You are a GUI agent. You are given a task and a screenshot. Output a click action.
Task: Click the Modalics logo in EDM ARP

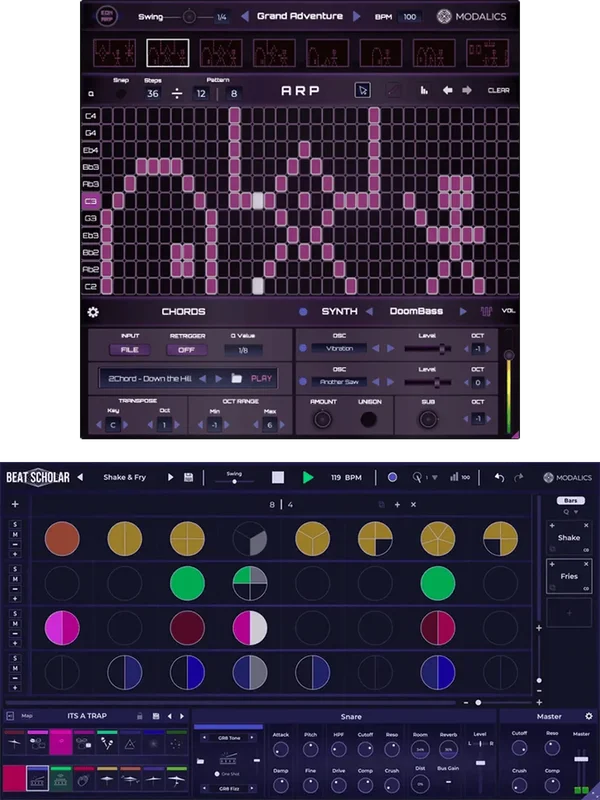(x=471, y=16)
